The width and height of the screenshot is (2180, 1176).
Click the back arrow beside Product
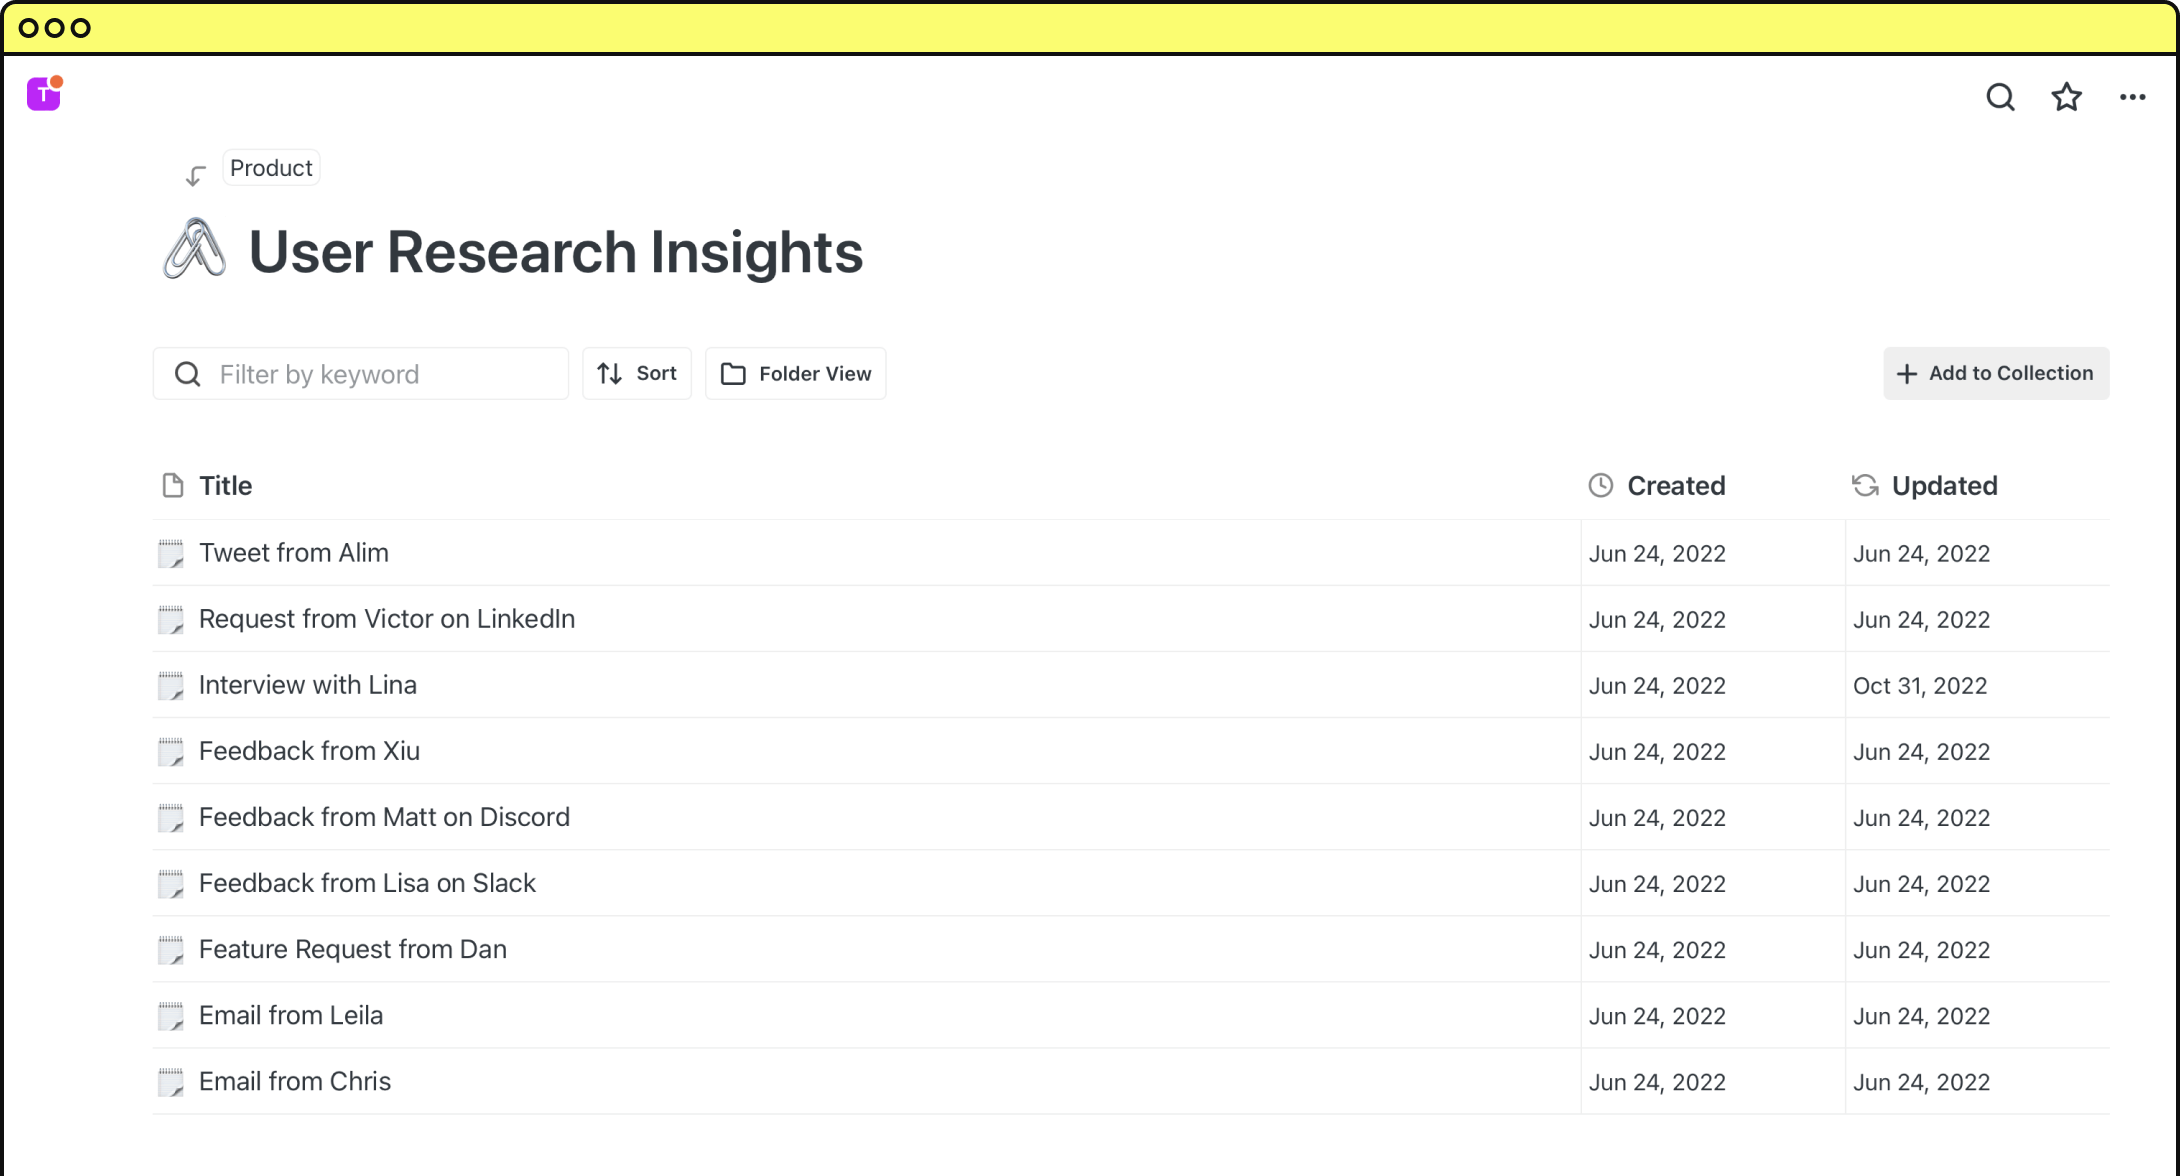[x=195, y=176]
